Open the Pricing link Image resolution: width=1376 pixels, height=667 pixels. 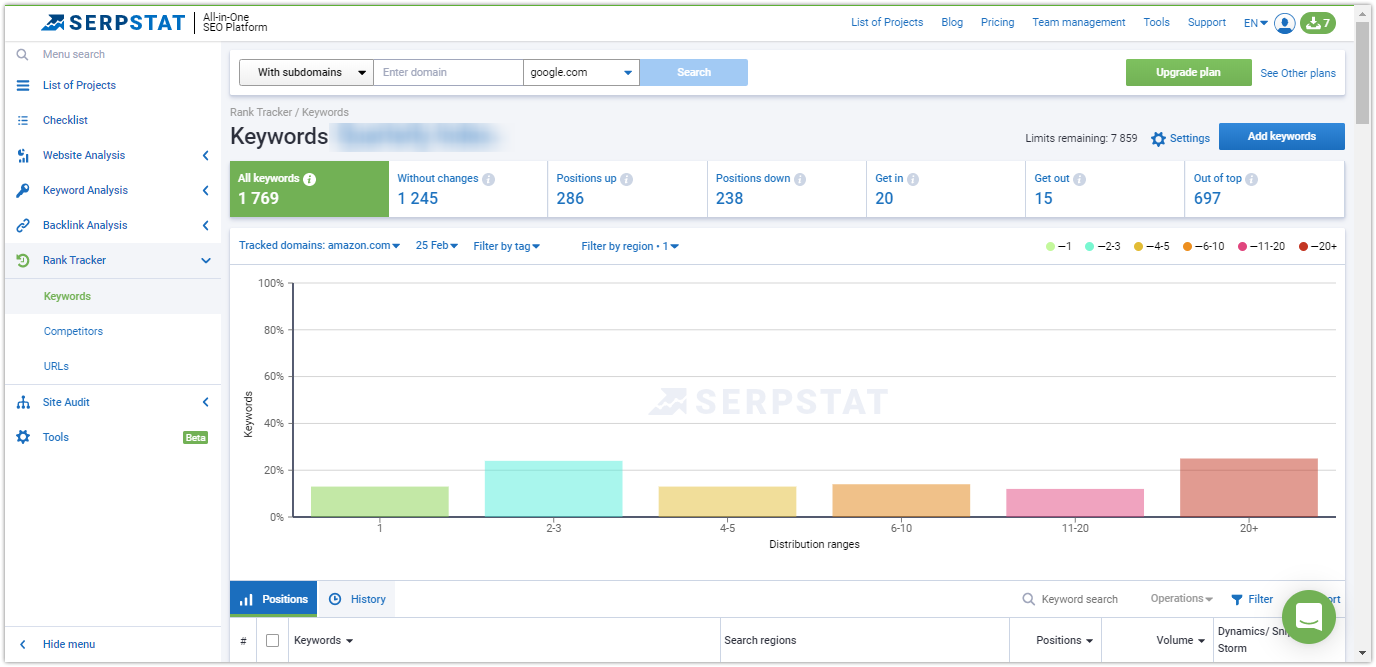point(997,22)
